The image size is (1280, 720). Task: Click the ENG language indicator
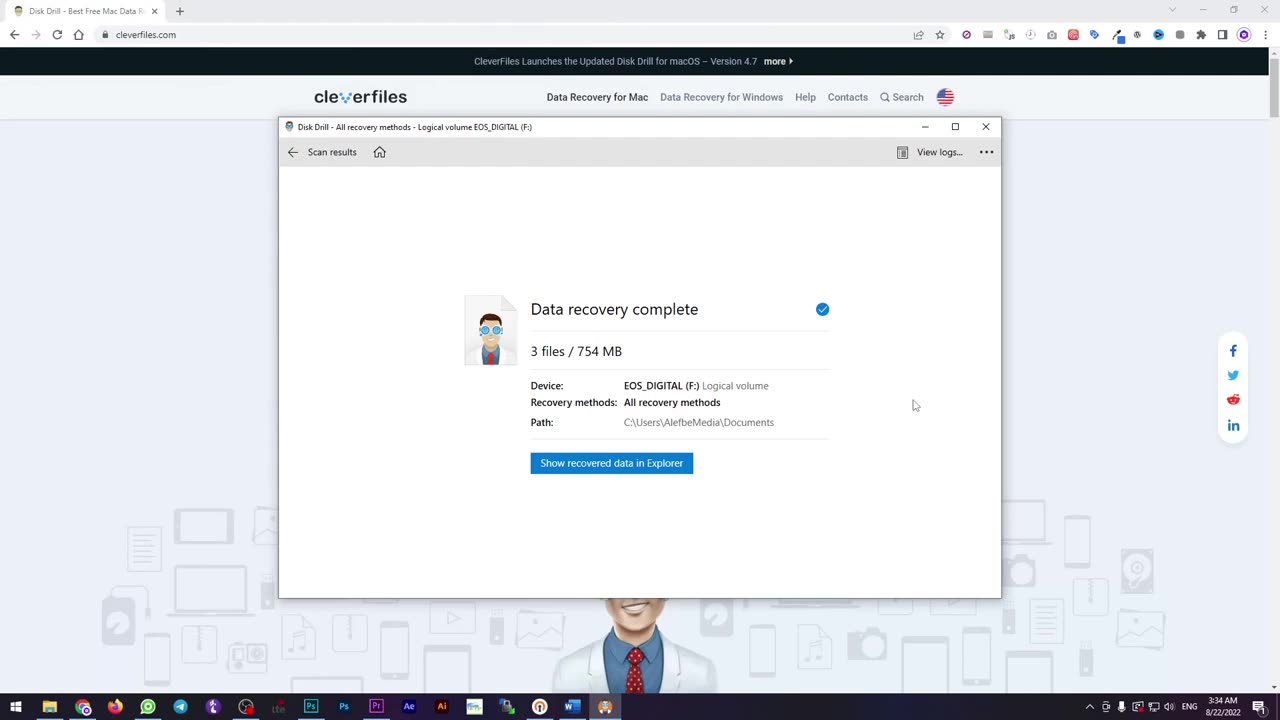pyautogui.click(x=1189, y=707)
